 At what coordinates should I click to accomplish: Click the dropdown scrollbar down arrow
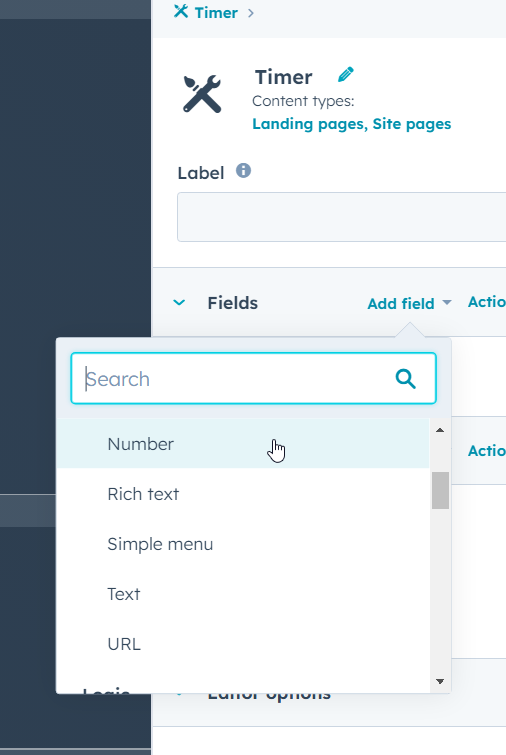click(440, 681)
